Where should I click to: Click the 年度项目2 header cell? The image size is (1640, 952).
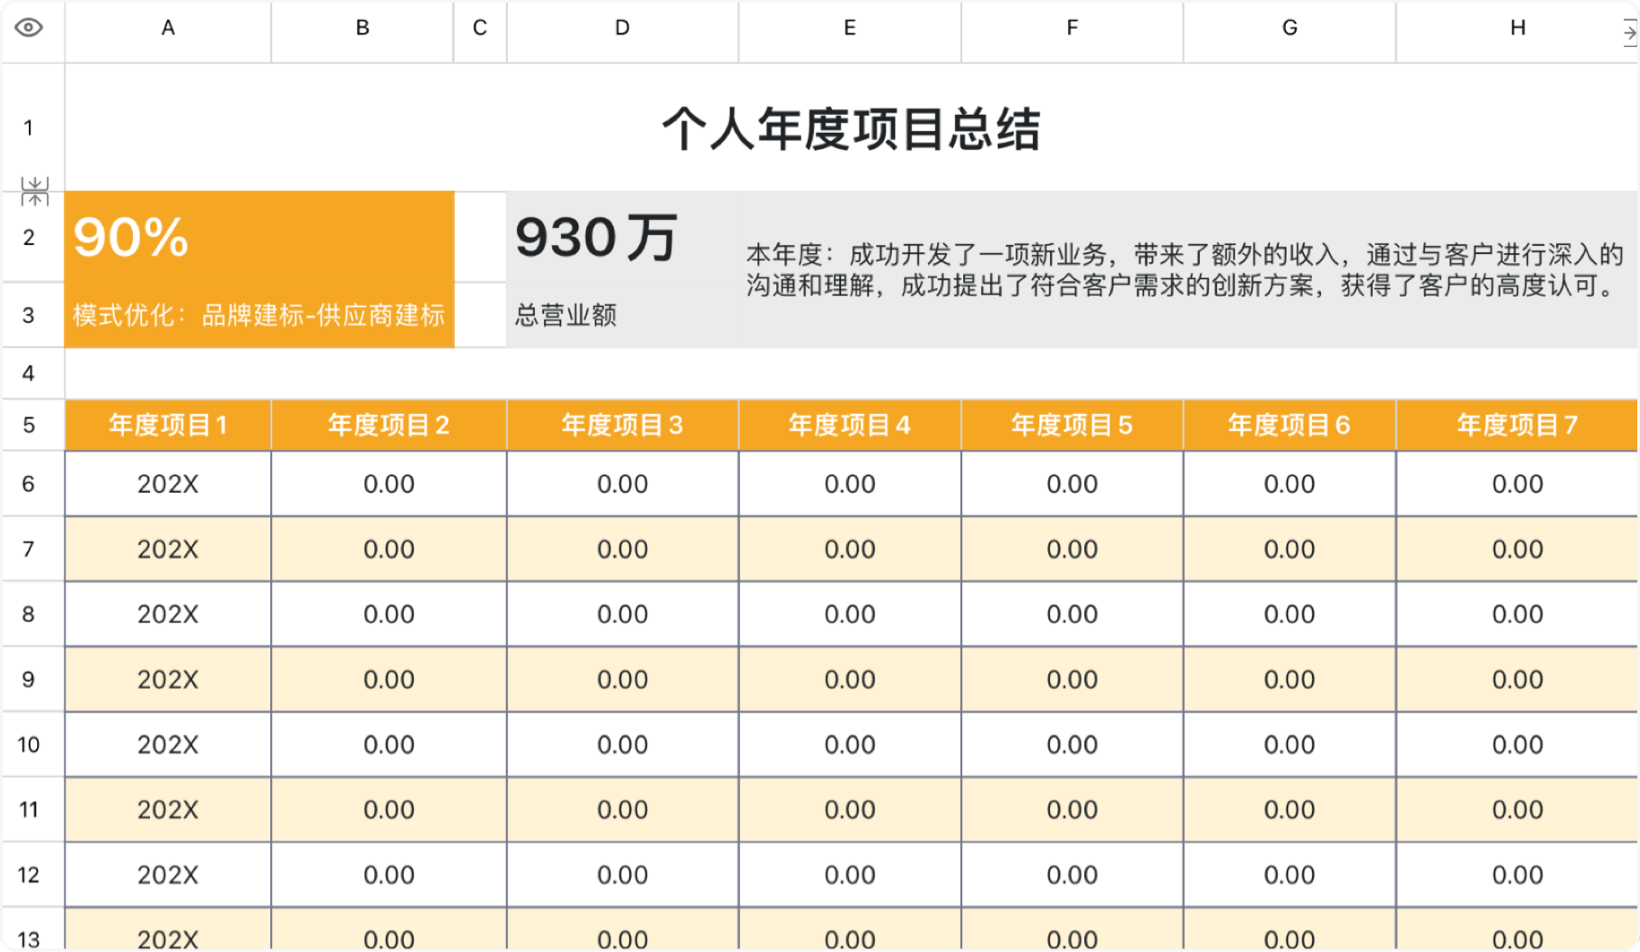point(389,426)
